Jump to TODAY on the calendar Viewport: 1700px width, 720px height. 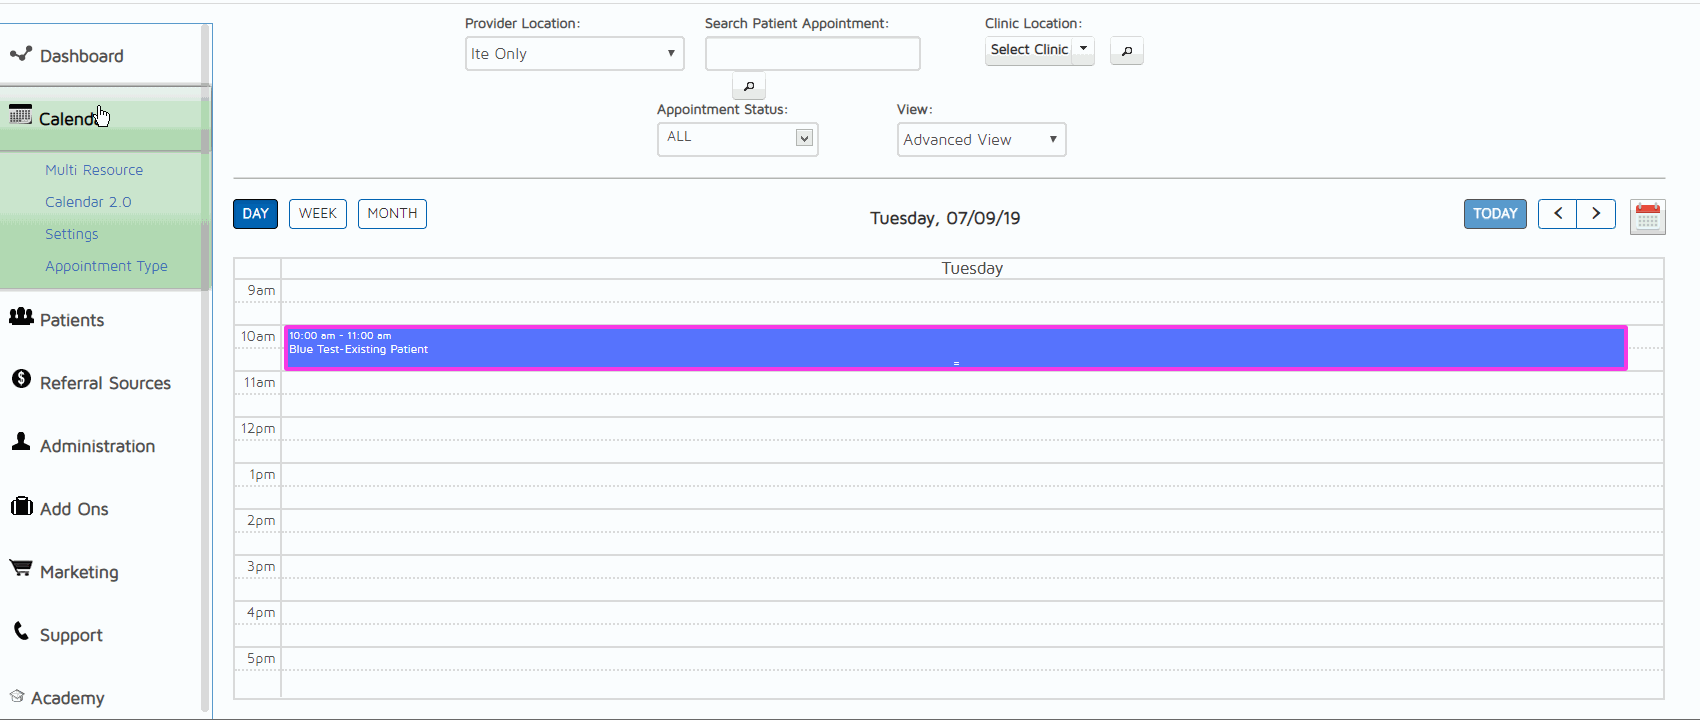tap(1495, 214)
